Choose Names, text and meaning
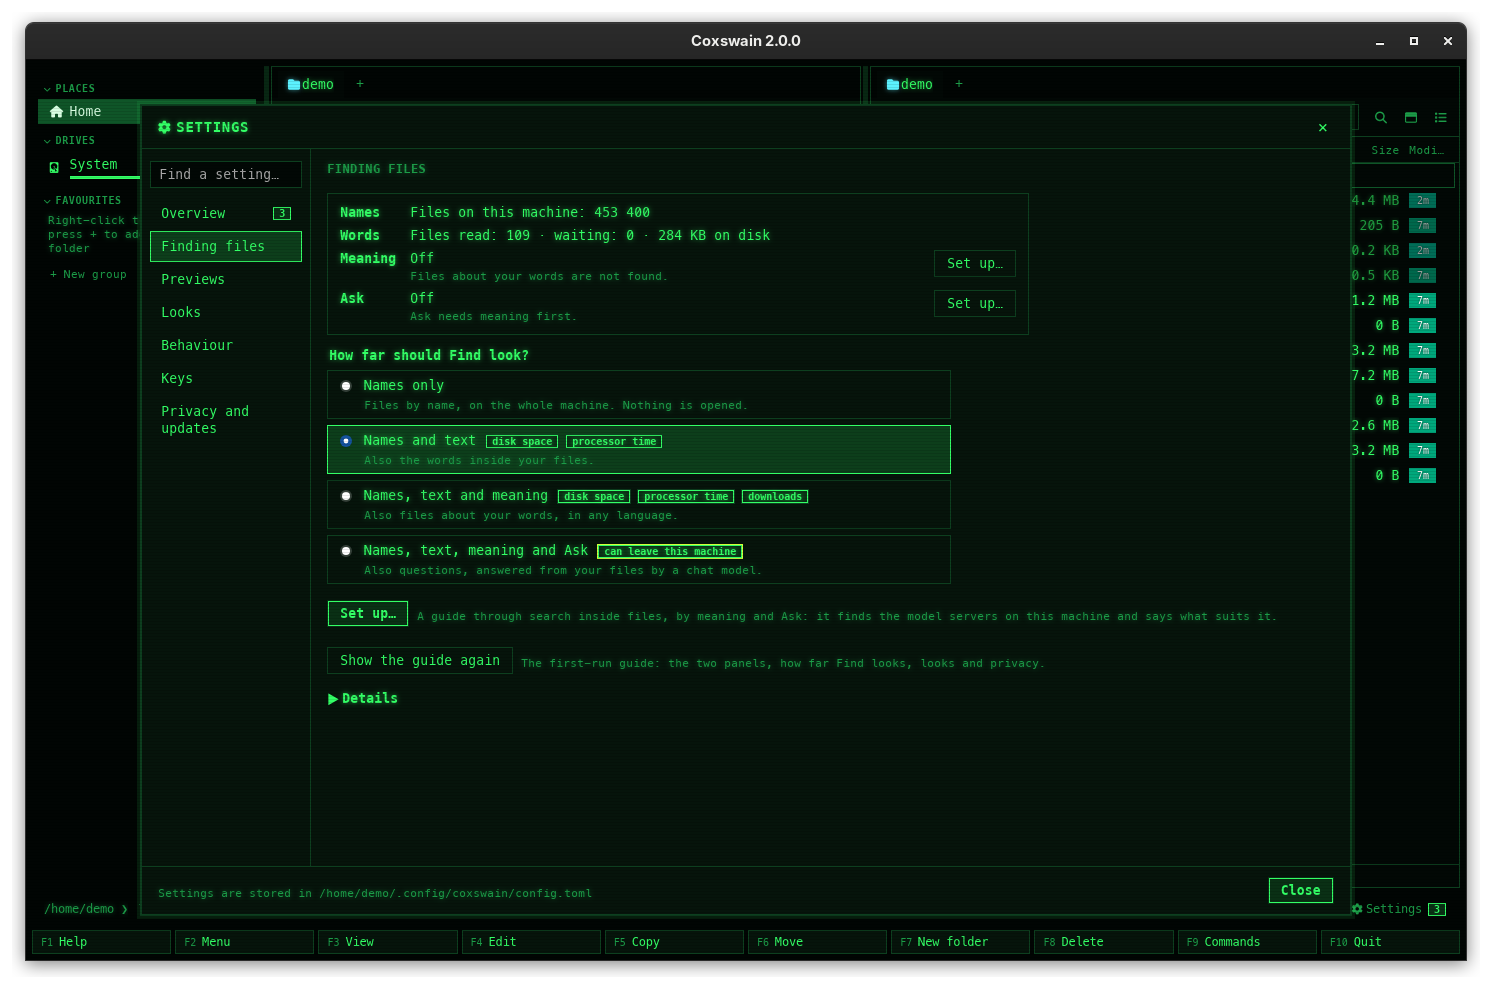Image resolution: width=1492 pixels, height=989 pixels. [638, 505]
